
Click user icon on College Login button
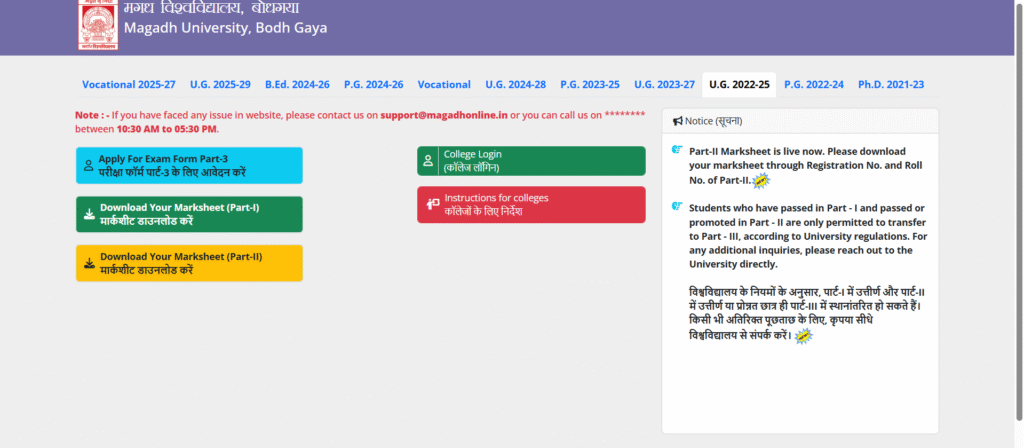point(428,161)
